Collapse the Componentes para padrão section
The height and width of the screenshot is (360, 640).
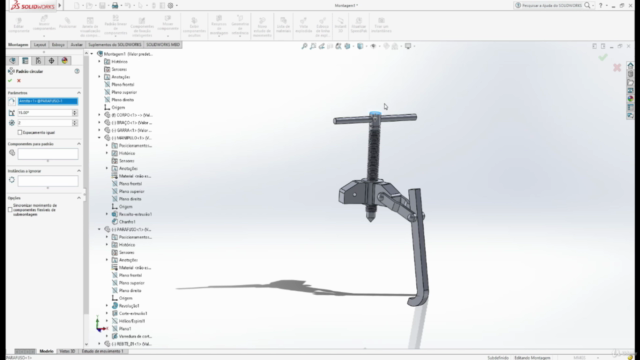pos(79,144)
